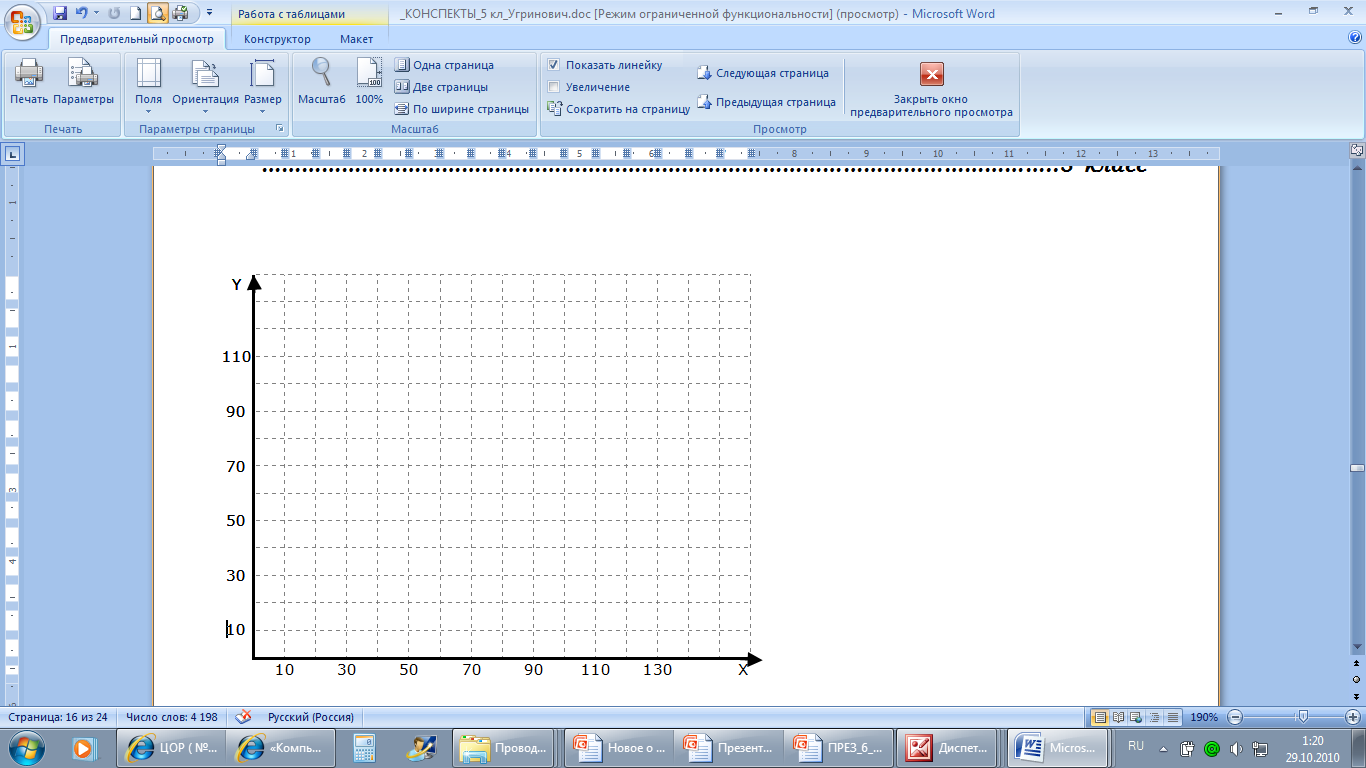
Task: Uncheck Показать линейку checkbox
Action: coord(553,65)
